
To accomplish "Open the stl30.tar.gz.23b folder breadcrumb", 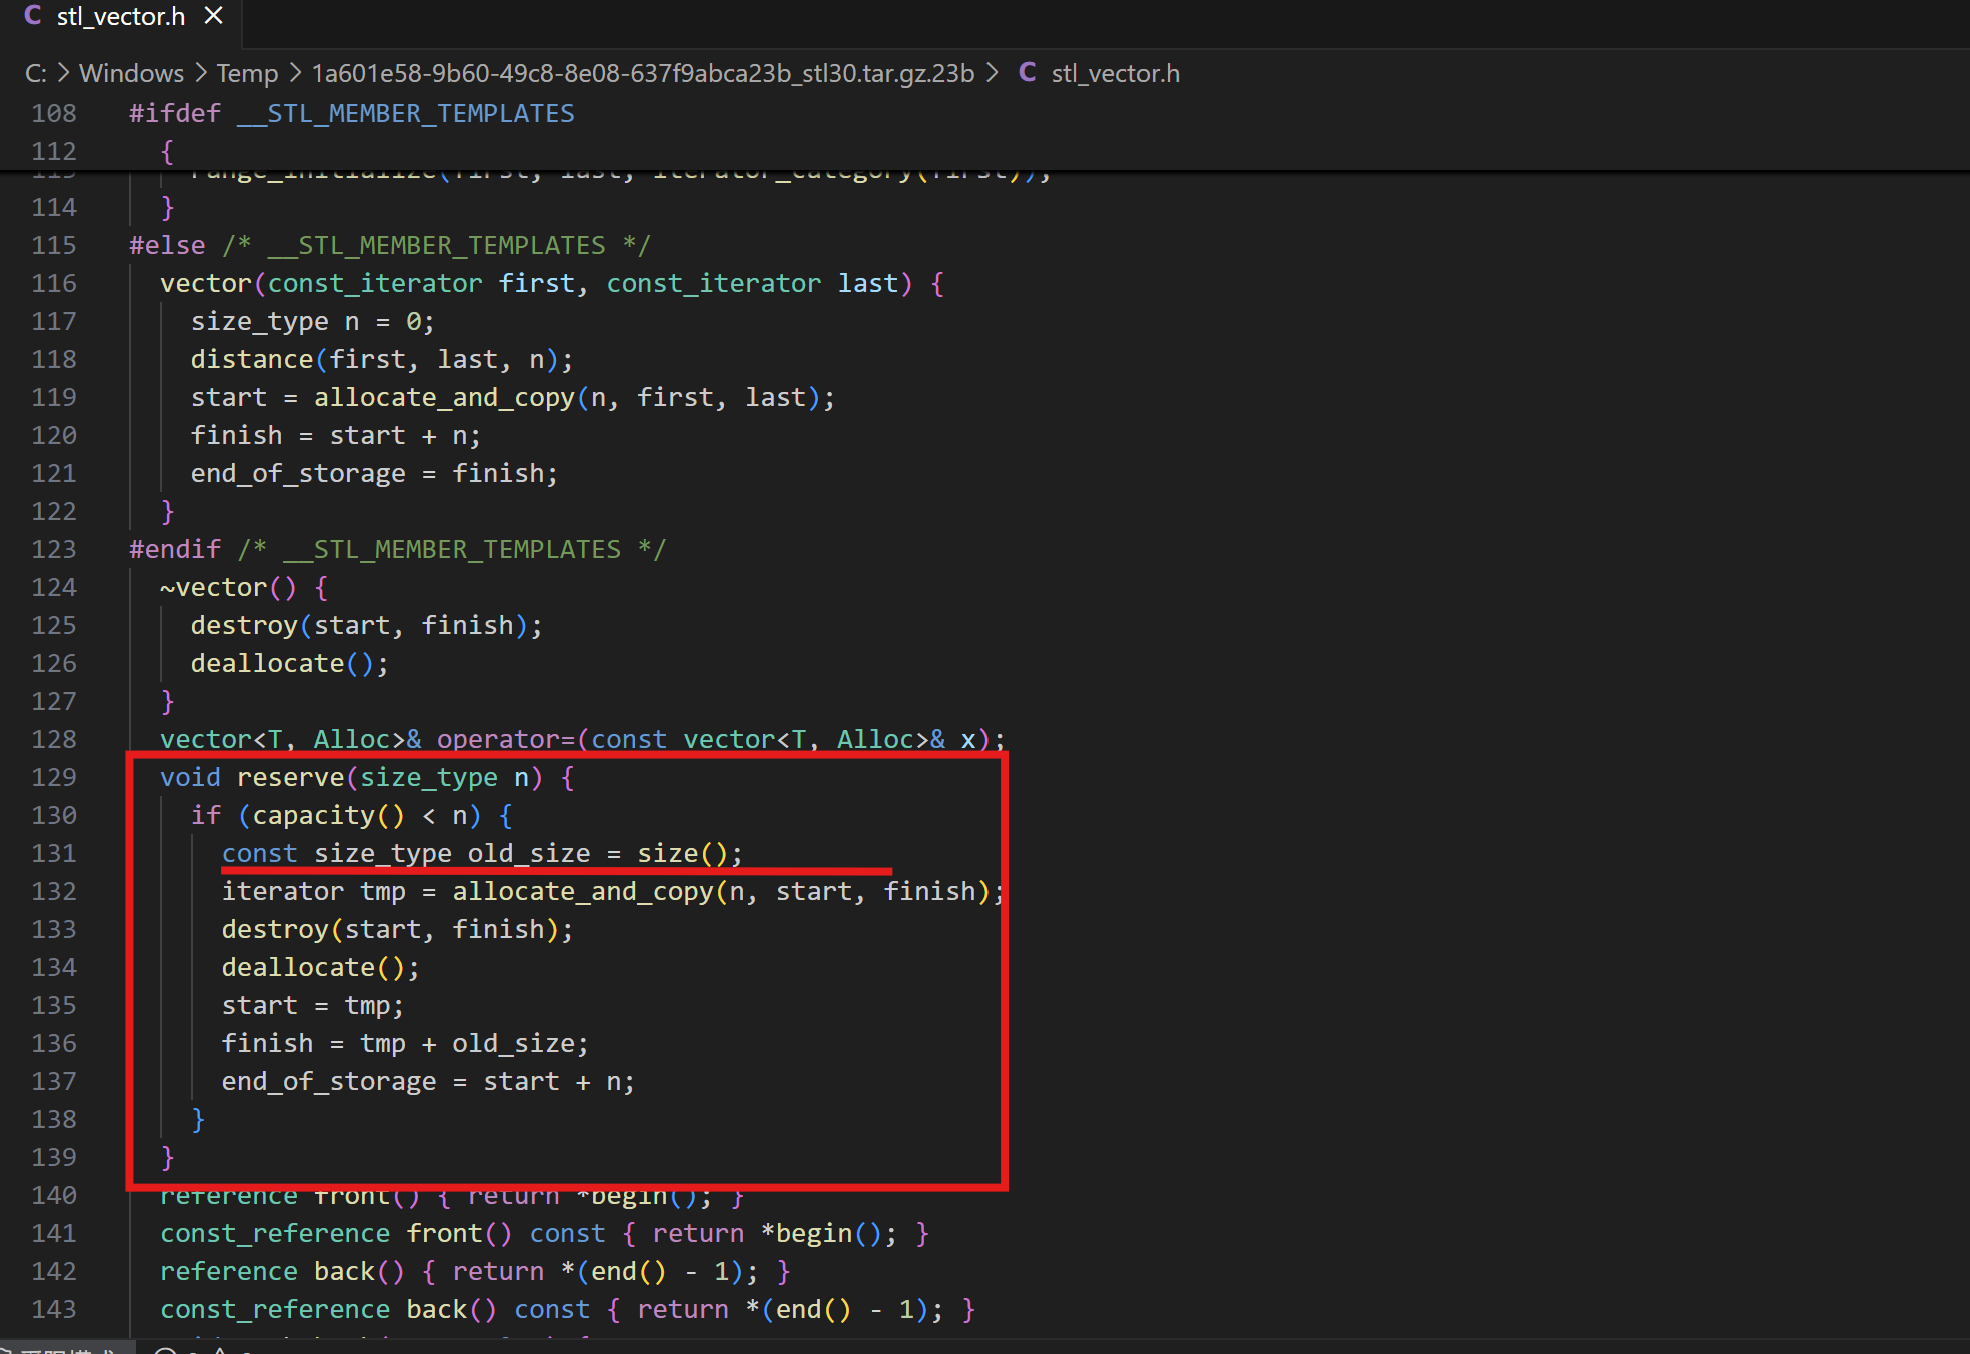I will click(x=642, y=73).
